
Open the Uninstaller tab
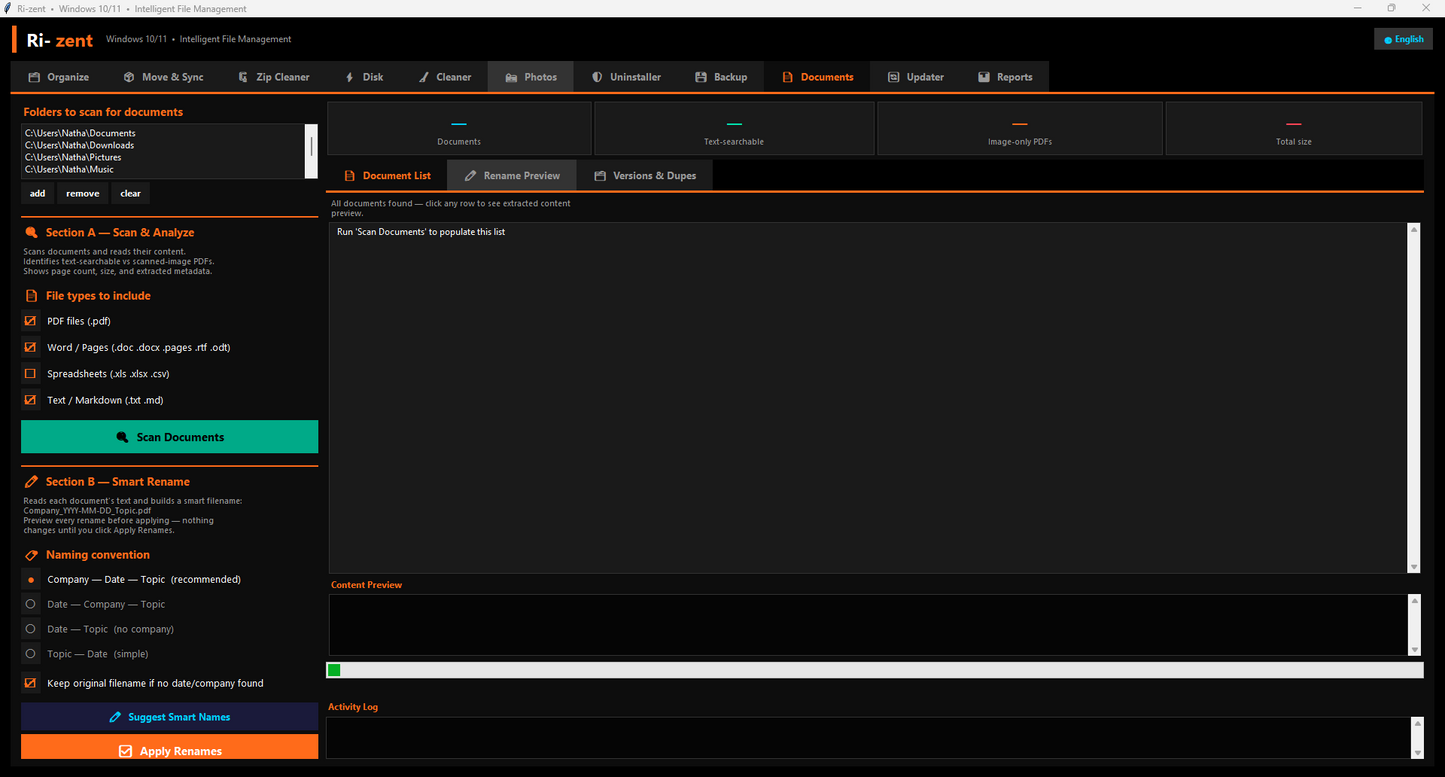(626, 77)
